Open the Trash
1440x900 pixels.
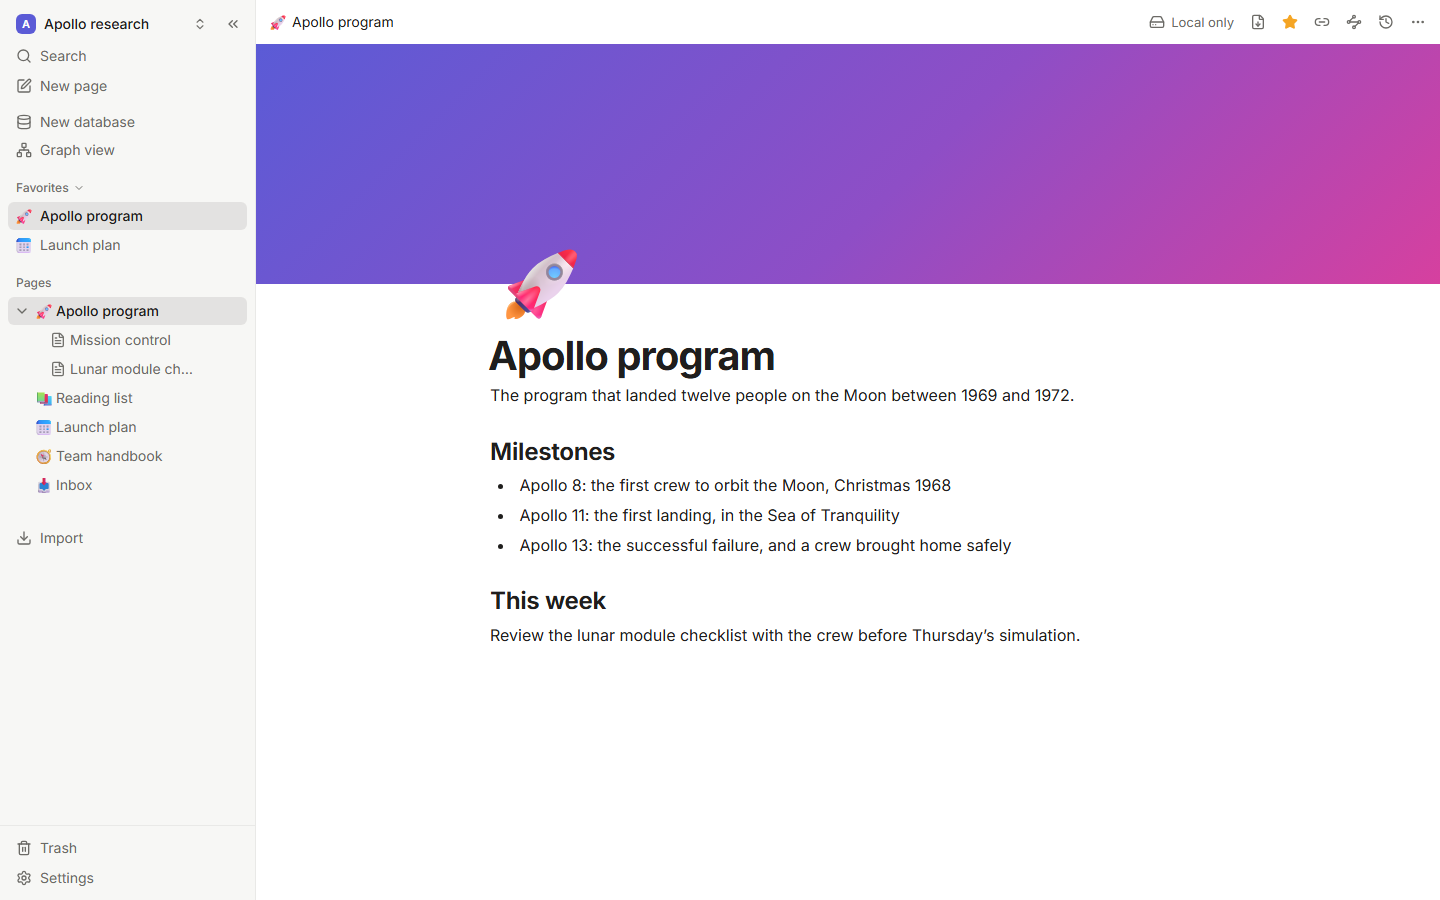click(x=127, y=848)
